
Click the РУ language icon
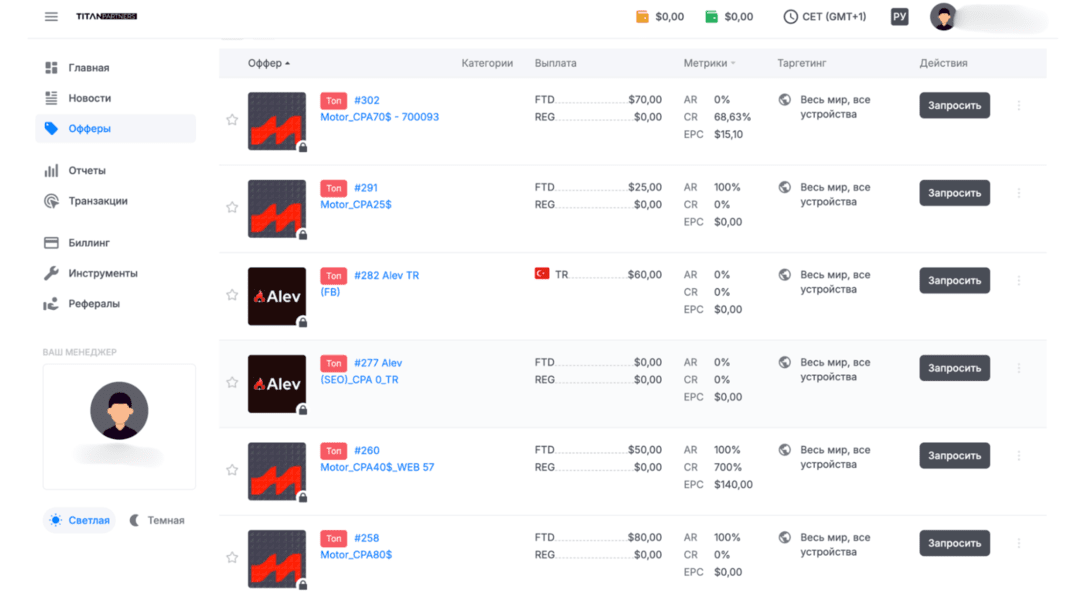(898, 16)
